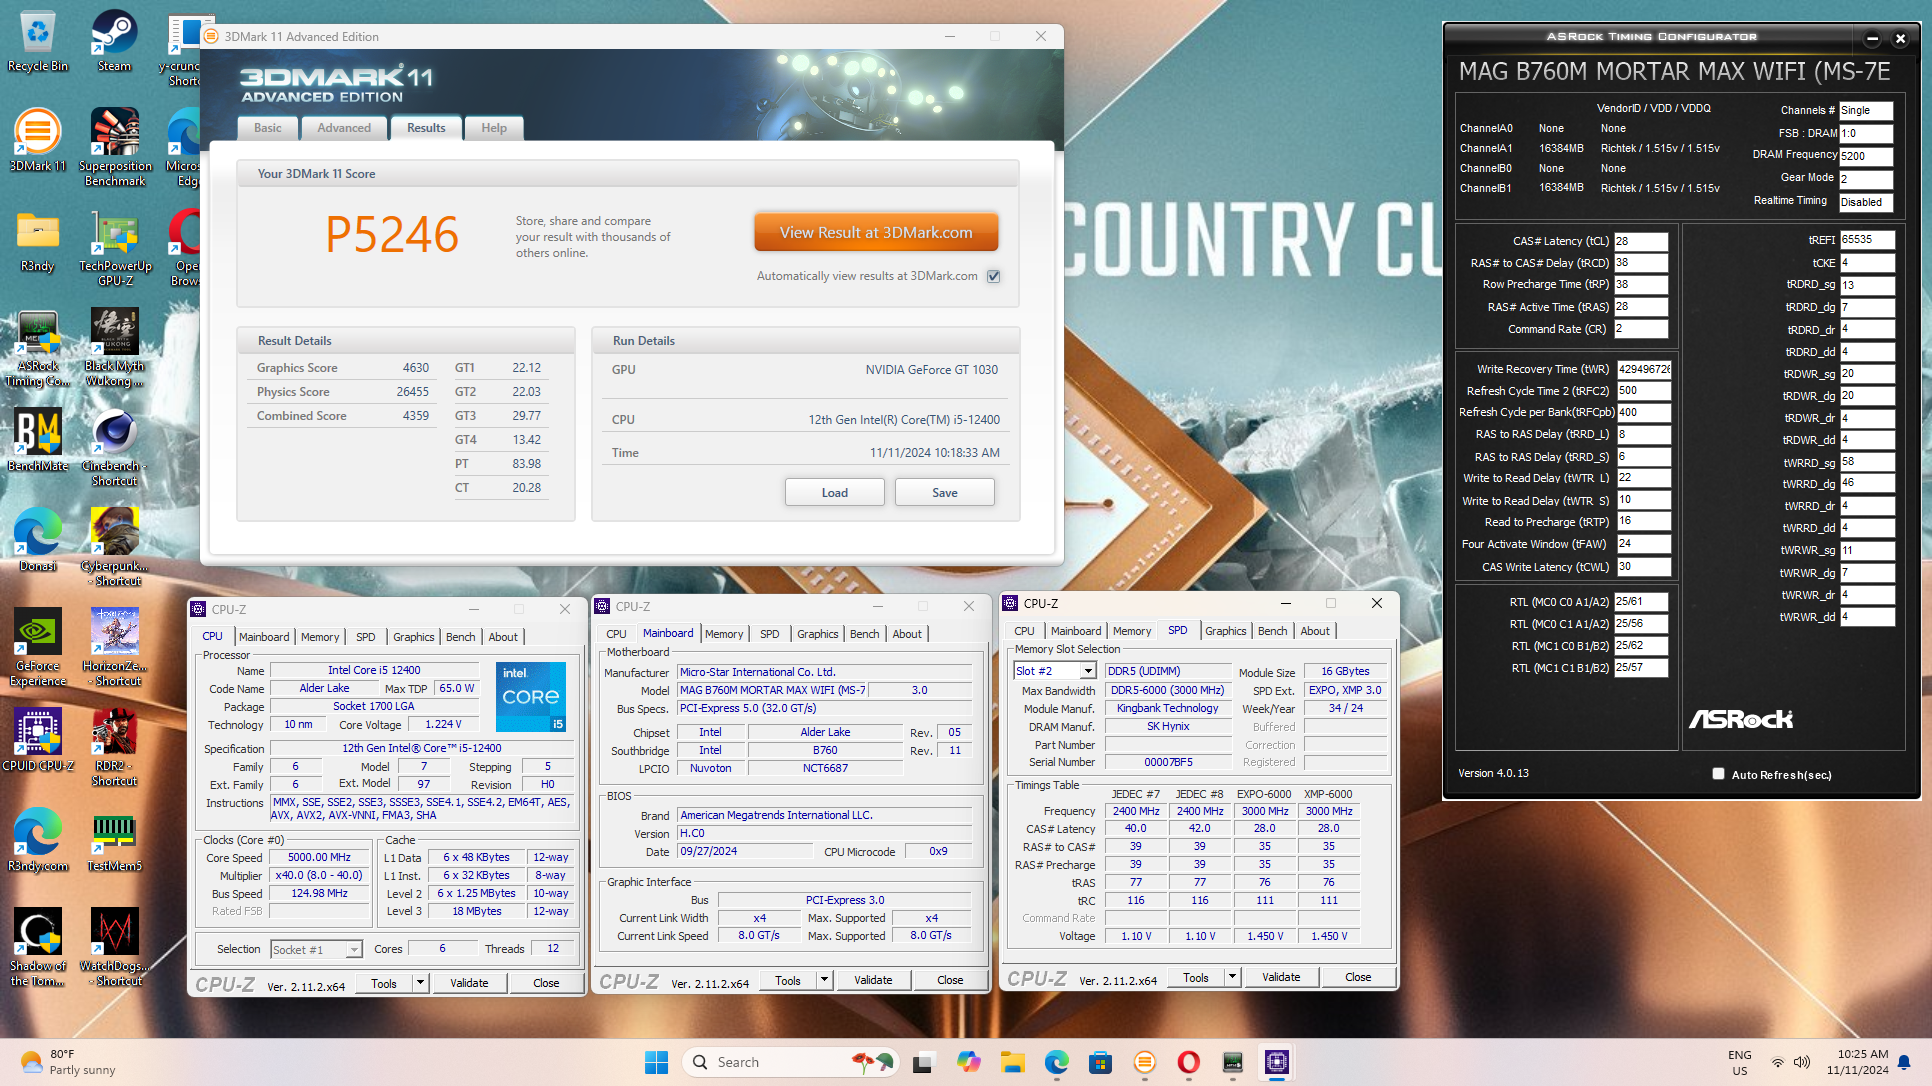Launch the TechPowerUp GPU-Z shortcut
The width and height of the screenshot is (1932, 1086).
click(x=115, y=247)
